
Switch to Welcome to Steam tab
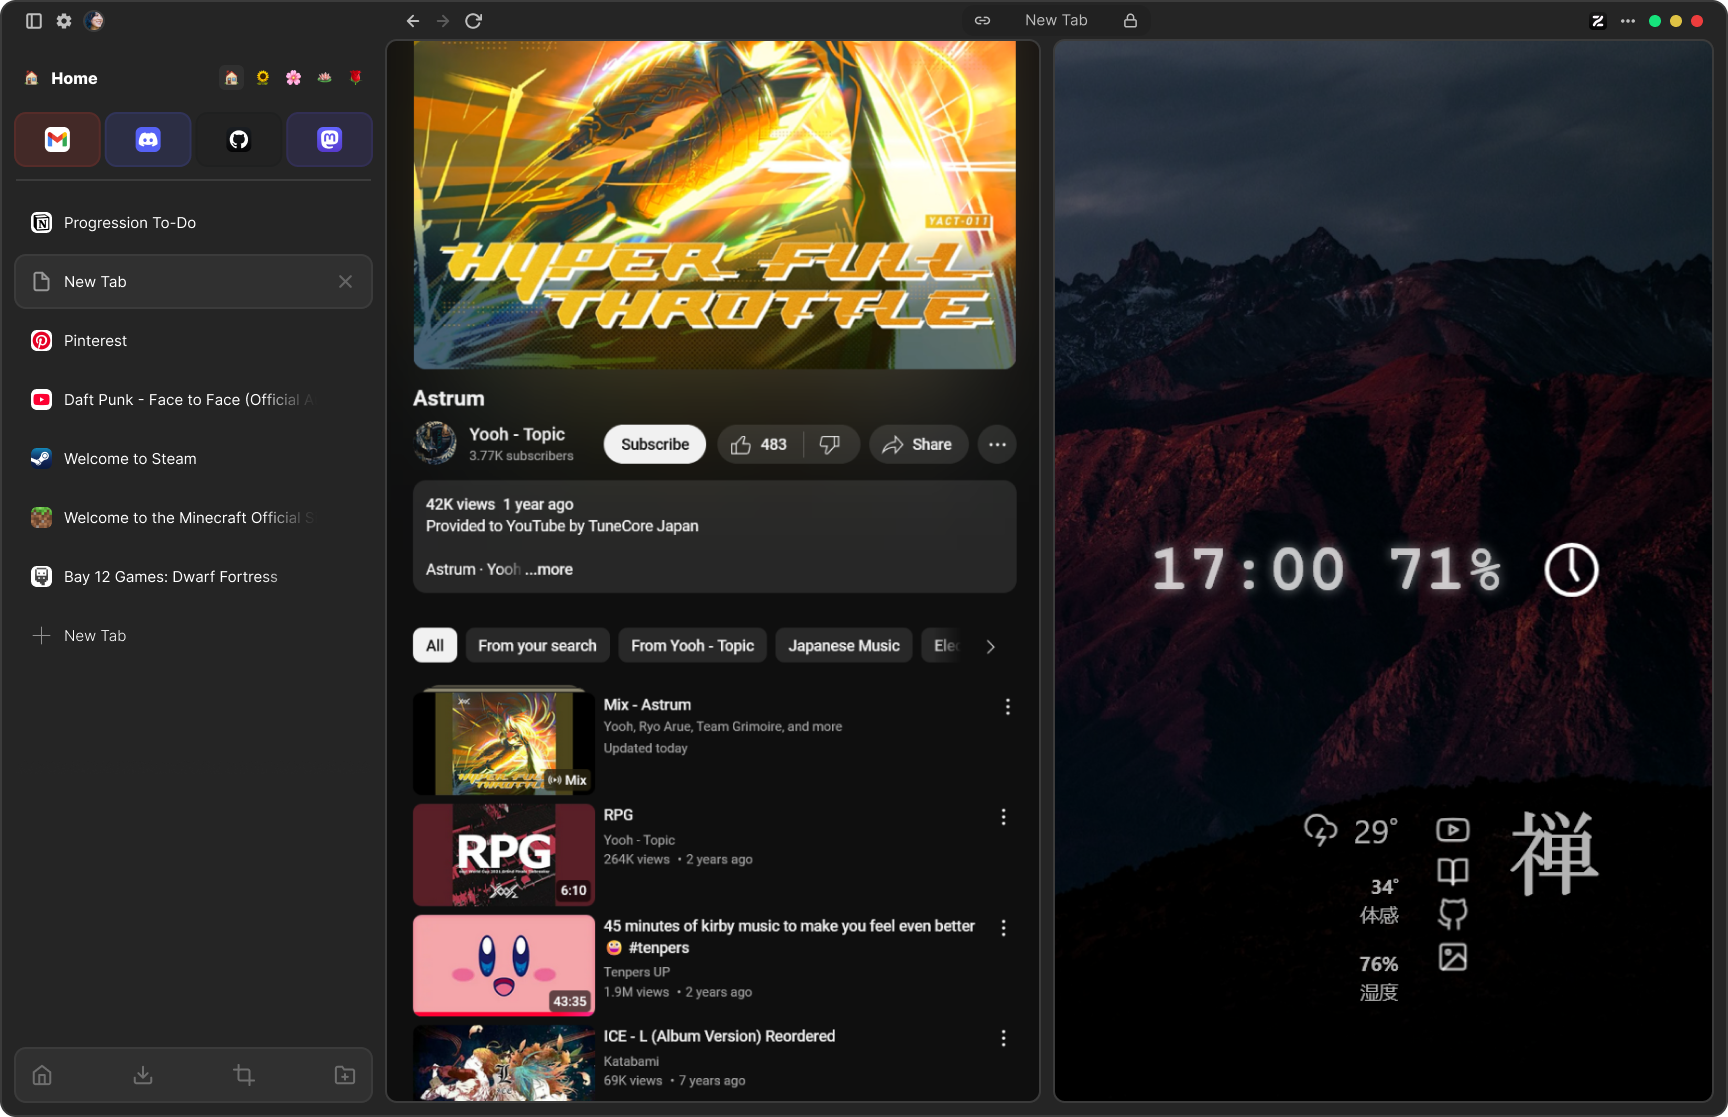coord(193,459)
